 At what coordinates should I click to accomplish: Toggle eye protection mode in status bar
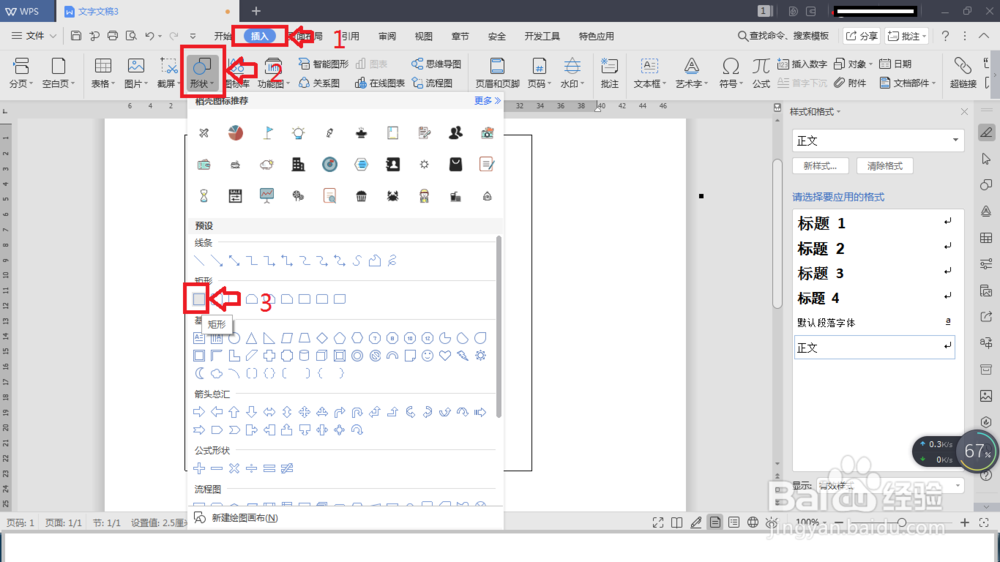click(x=772, y=522)
